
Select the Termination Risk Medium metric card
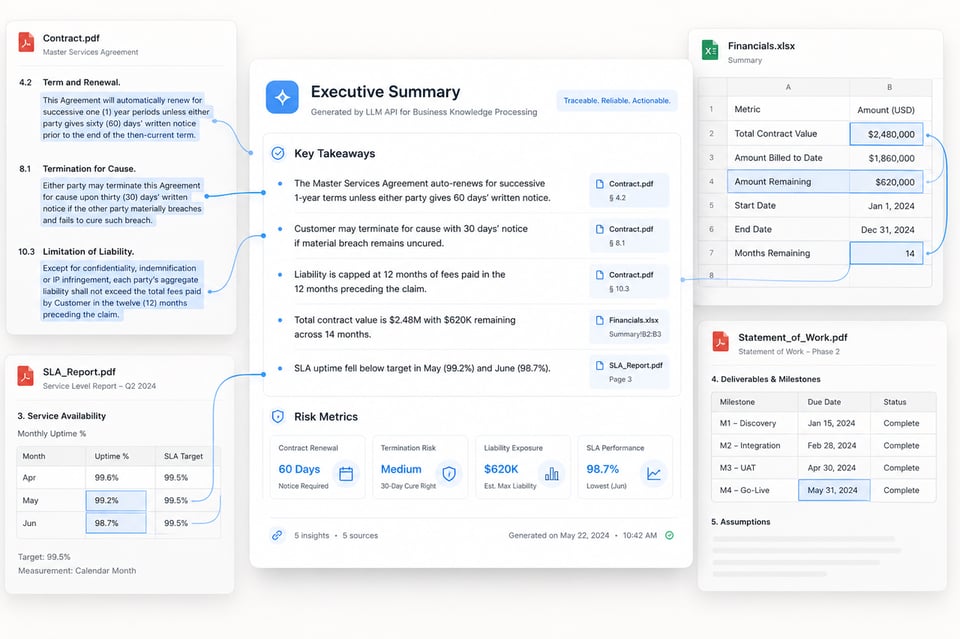point(420,467)
